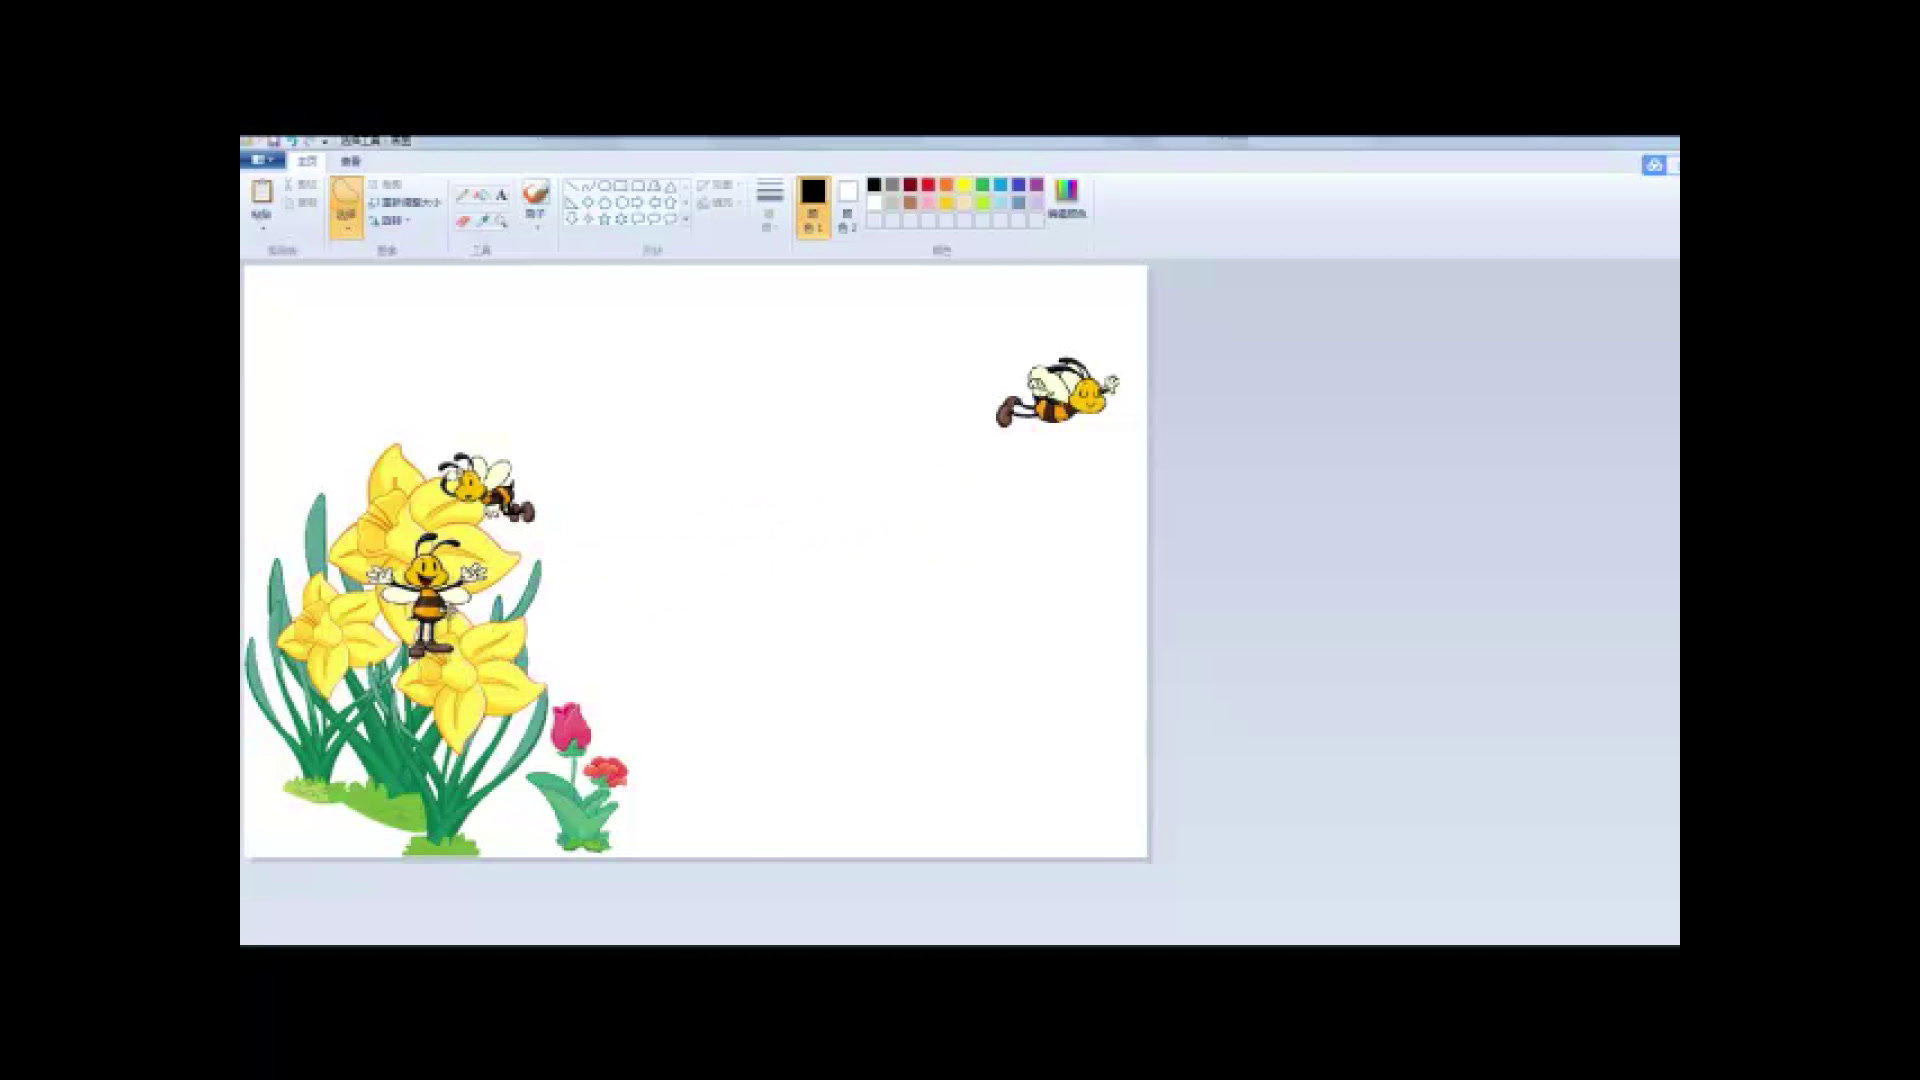1920x1080 pixels.
Task: Click the Resize button
Action: (406, 203)
